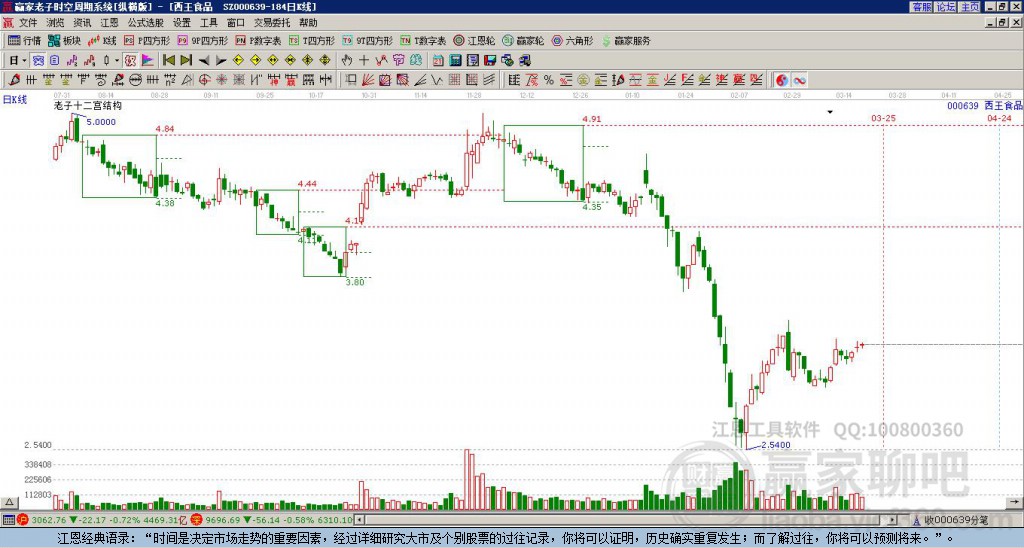Select the circle-with-line drawing tool

135,80
